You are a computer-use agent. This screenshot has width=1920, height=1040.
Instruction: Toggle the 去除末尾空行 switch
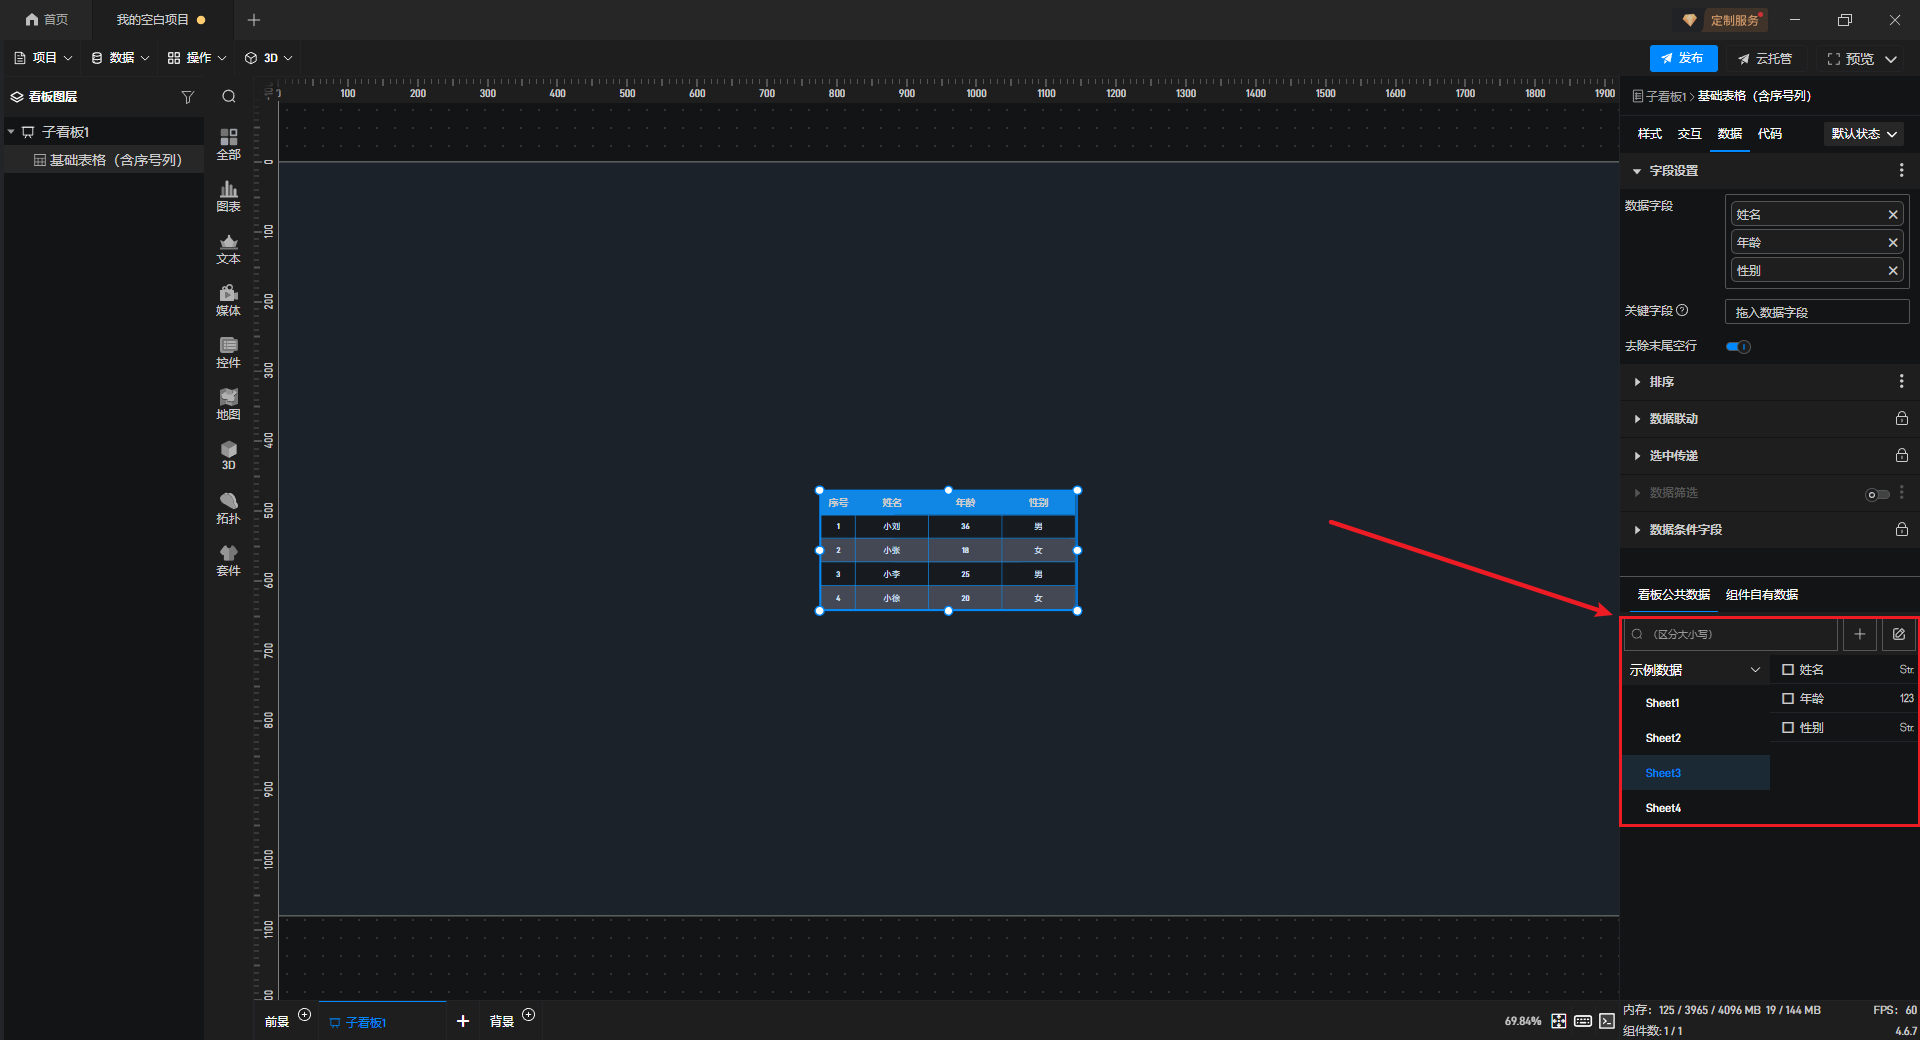click(x=1738, y=347)
